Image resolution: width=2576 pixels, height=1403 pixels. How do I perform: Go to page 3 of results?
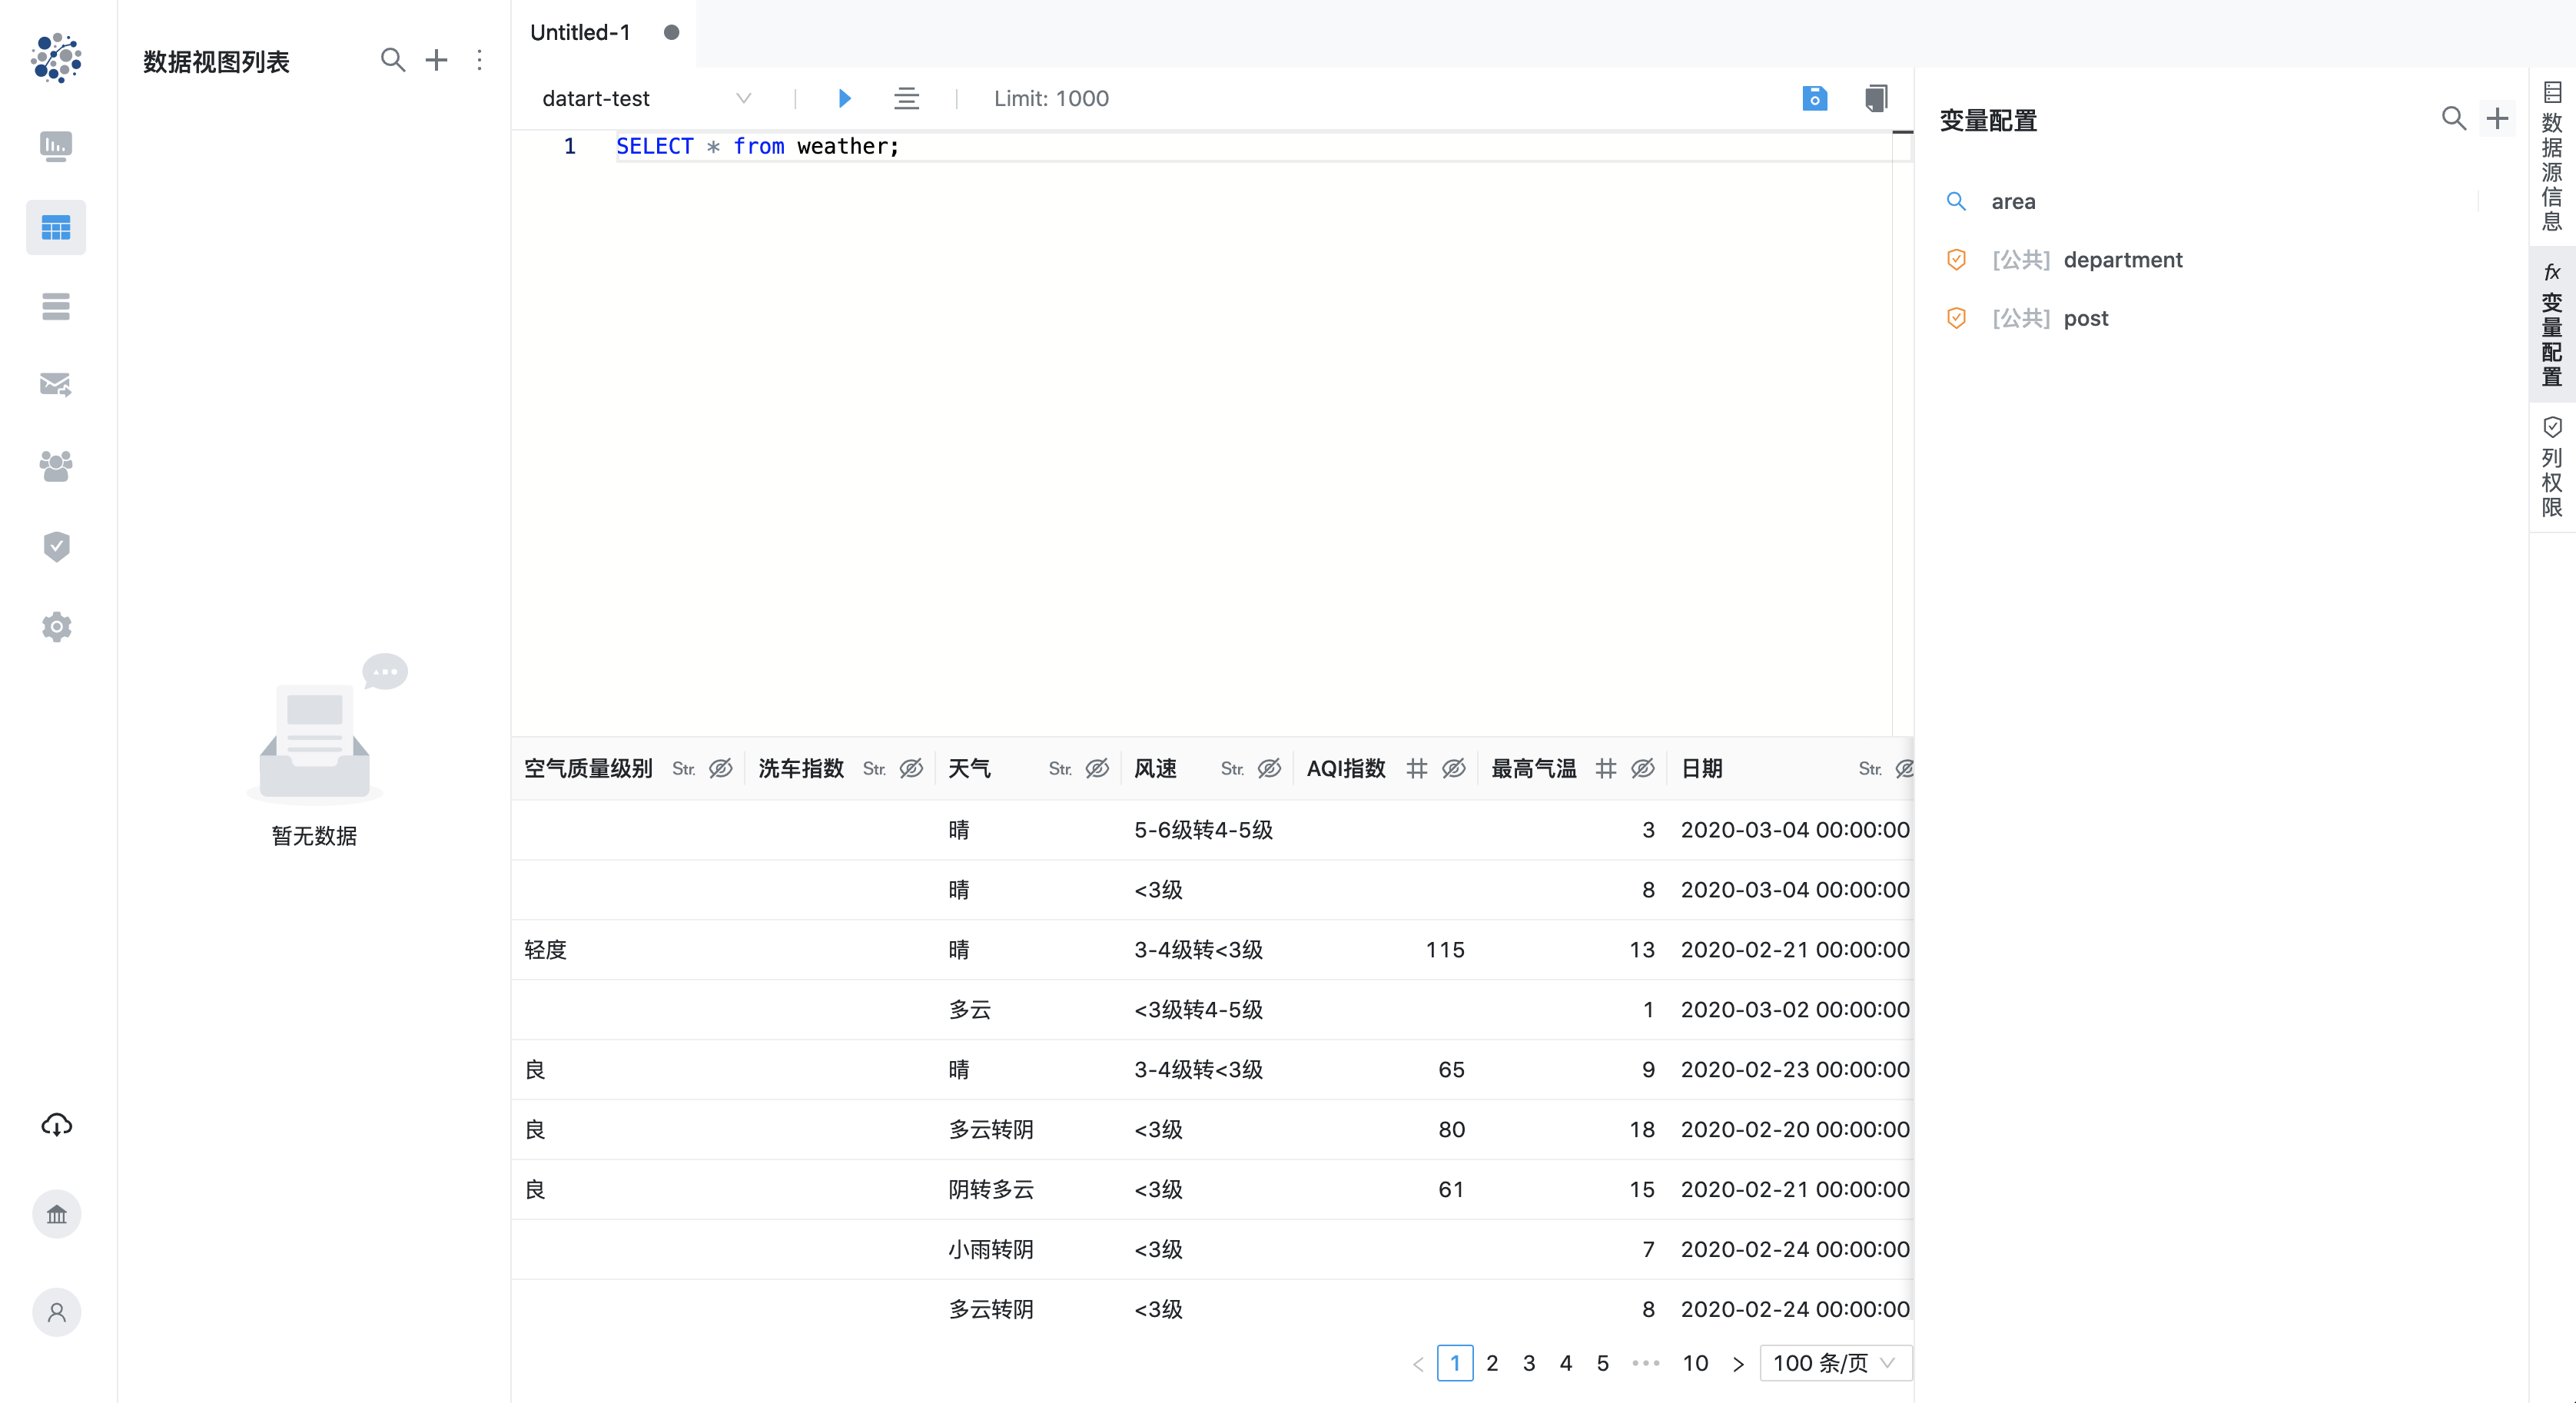[x=1529, y=1363]
